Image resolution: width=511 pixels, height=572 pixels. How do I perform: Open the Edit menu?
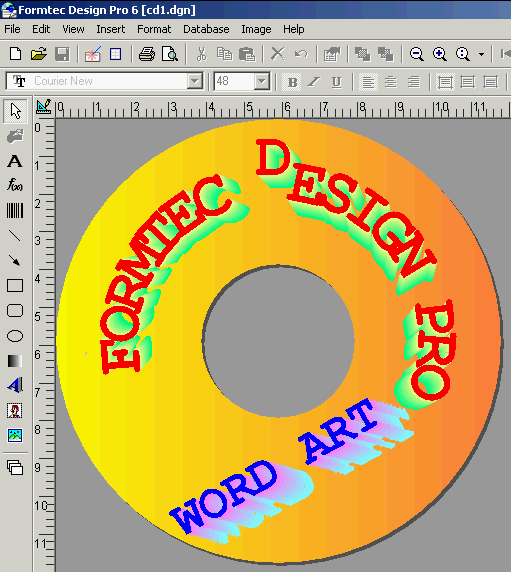coord(41,29)
